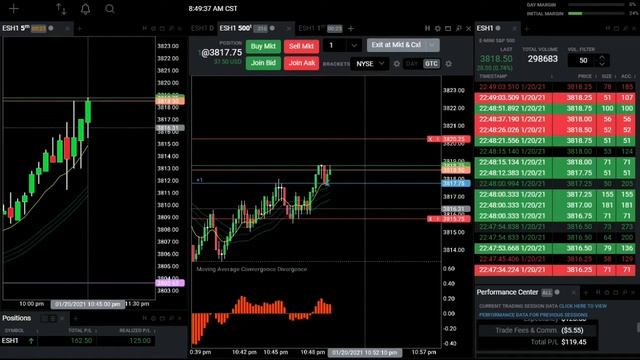The height and width of the screenshot is (360, 640).
Task: Maximize the center chart panel
Action: pyautogui.click(x=448, y=29)
